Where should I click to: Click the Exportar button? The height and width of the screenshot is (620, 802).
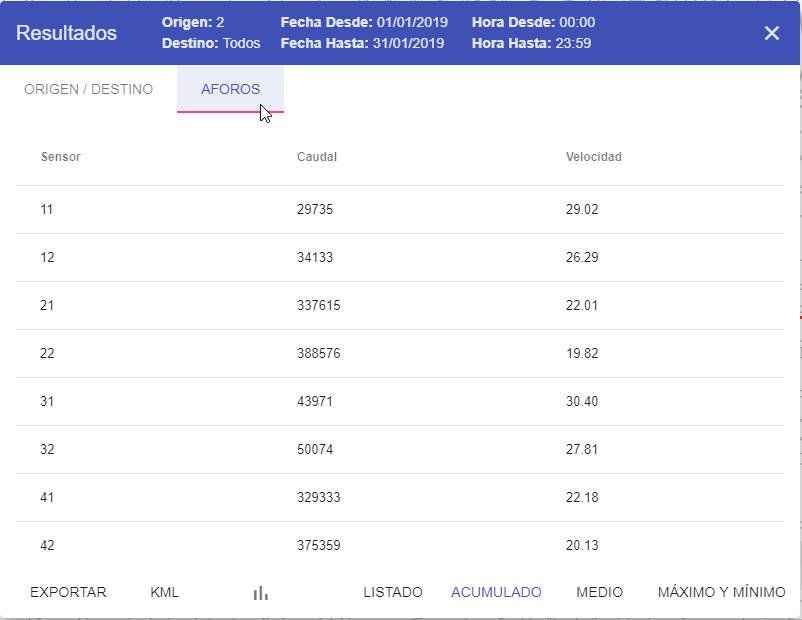click(68, 592)
